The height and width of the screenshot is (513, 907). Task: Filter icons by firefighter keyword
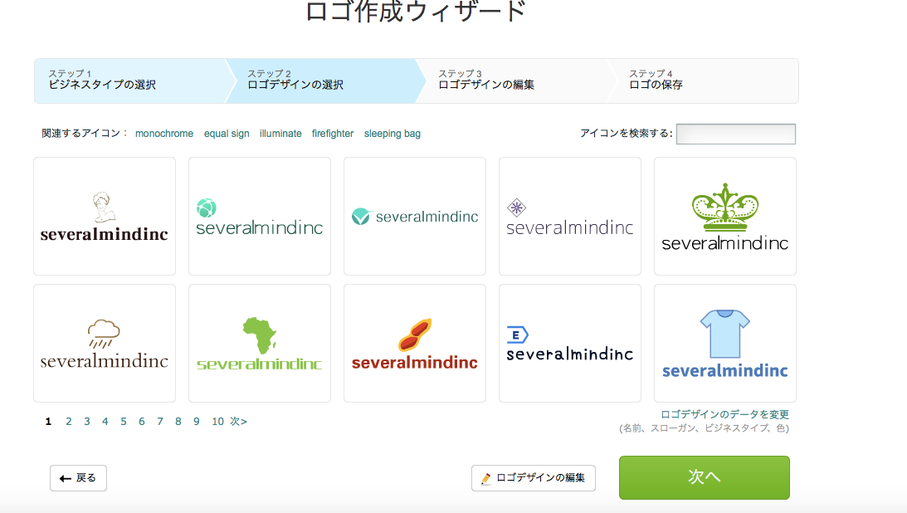coord(333,134)
